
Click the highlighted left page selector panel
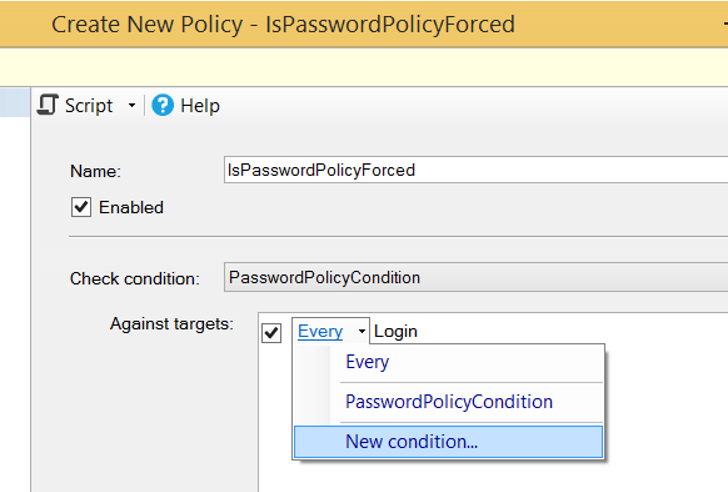(x=15, y=102)
